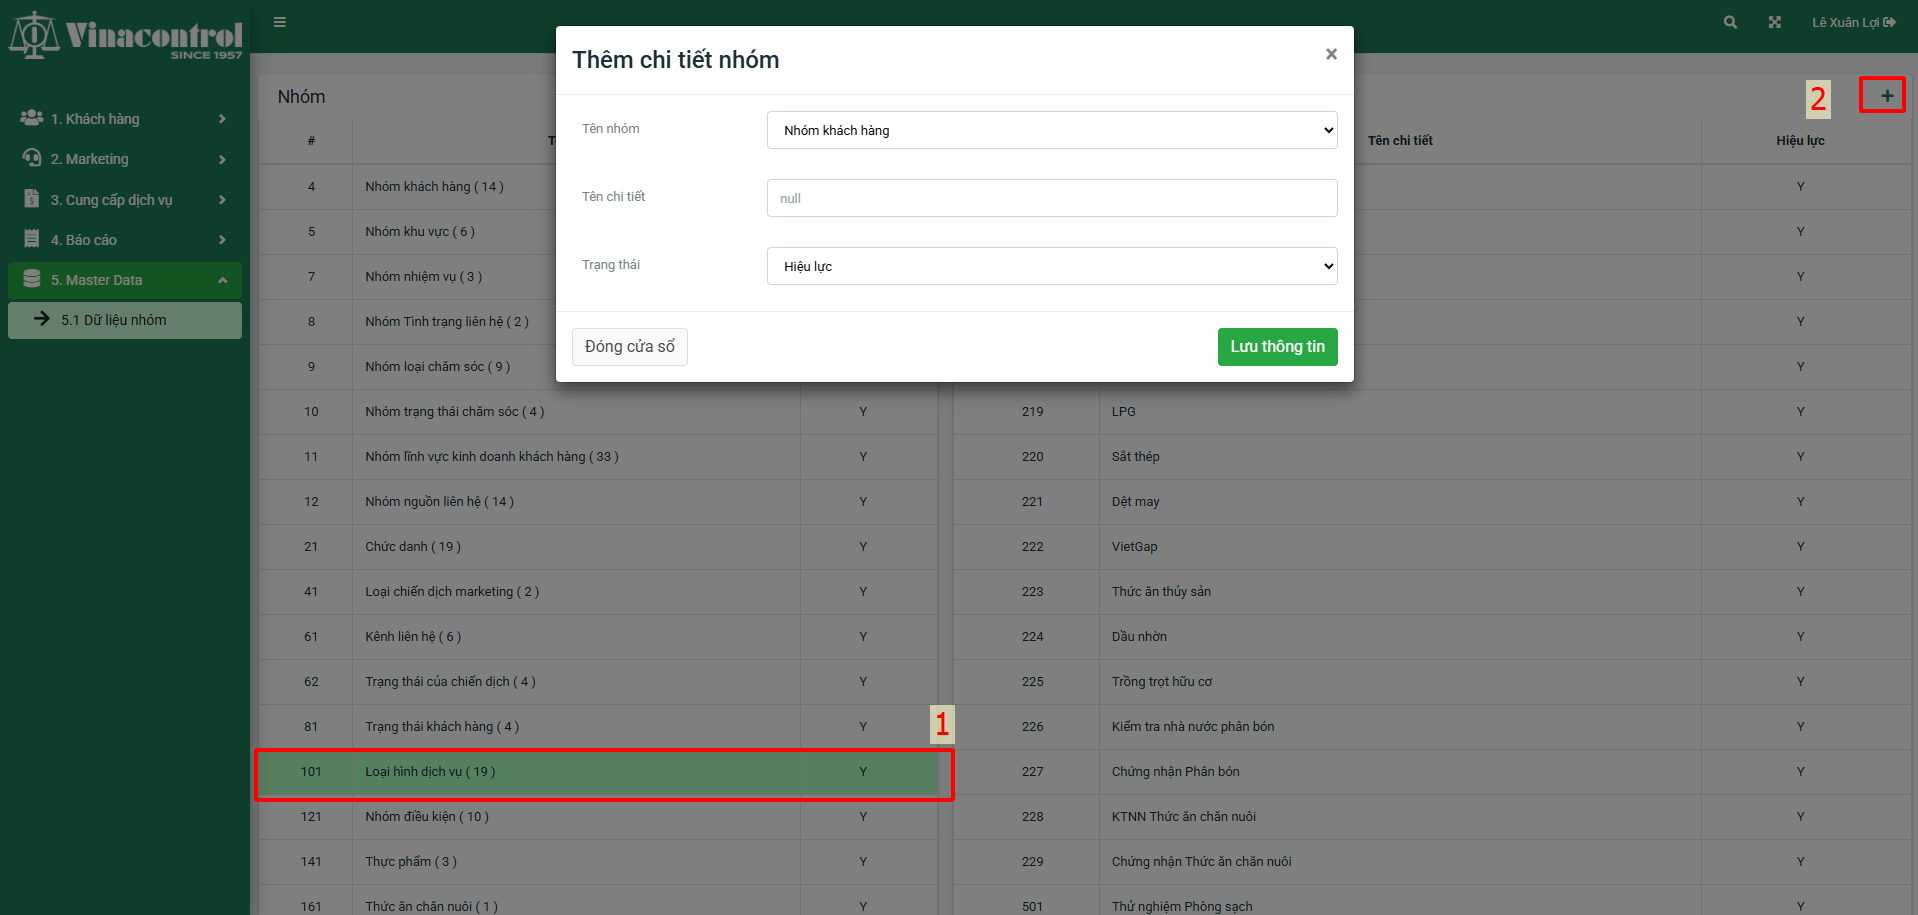Viewport: 1918px width, 915px height.
Task: Open the Trạng thái dropdown
Action: (1051, 266)
